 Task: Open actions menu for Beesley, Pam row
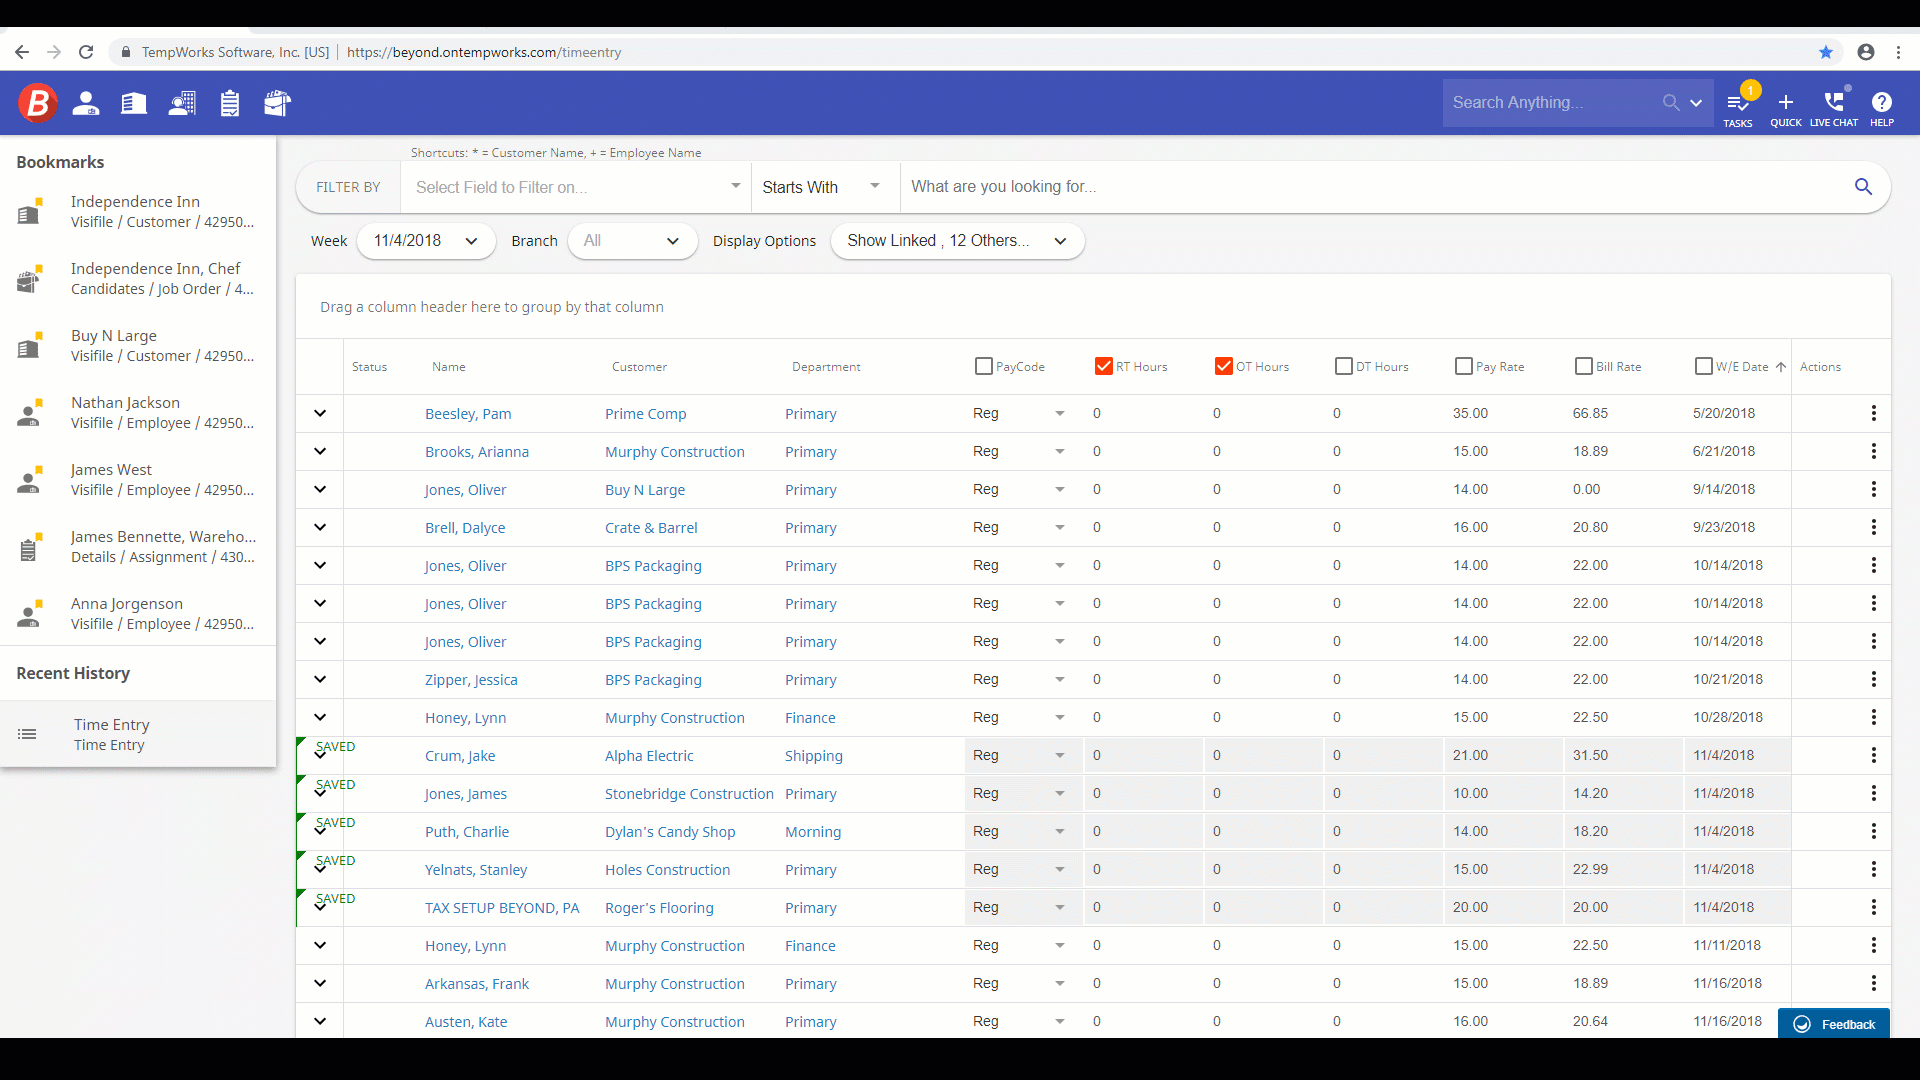(x=1873, y=413)
